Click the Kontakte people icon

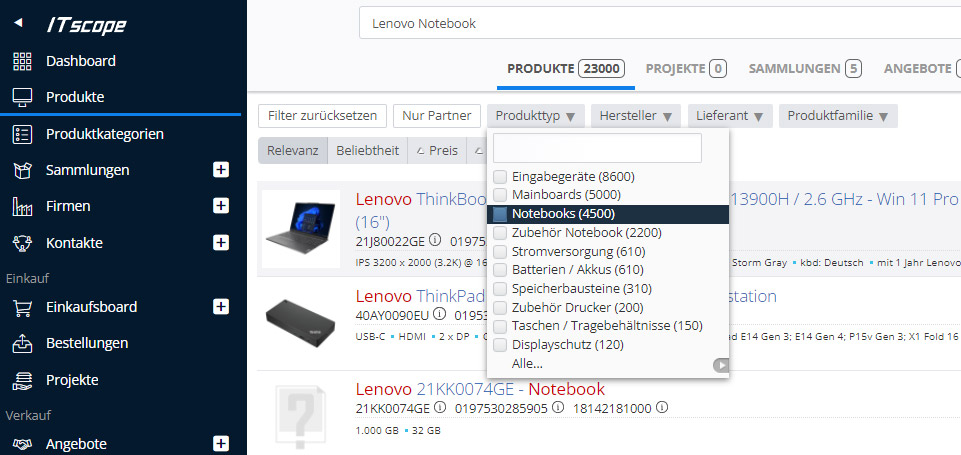(22, 243)
